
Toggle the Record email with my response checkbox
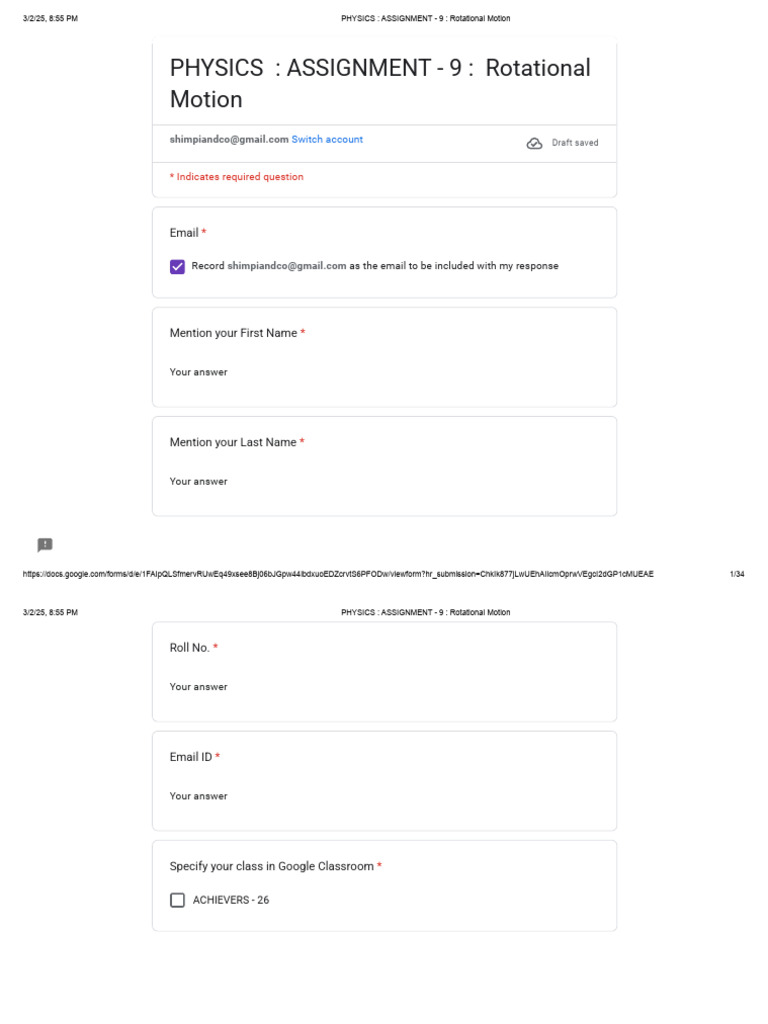click(x=178, y=266)
